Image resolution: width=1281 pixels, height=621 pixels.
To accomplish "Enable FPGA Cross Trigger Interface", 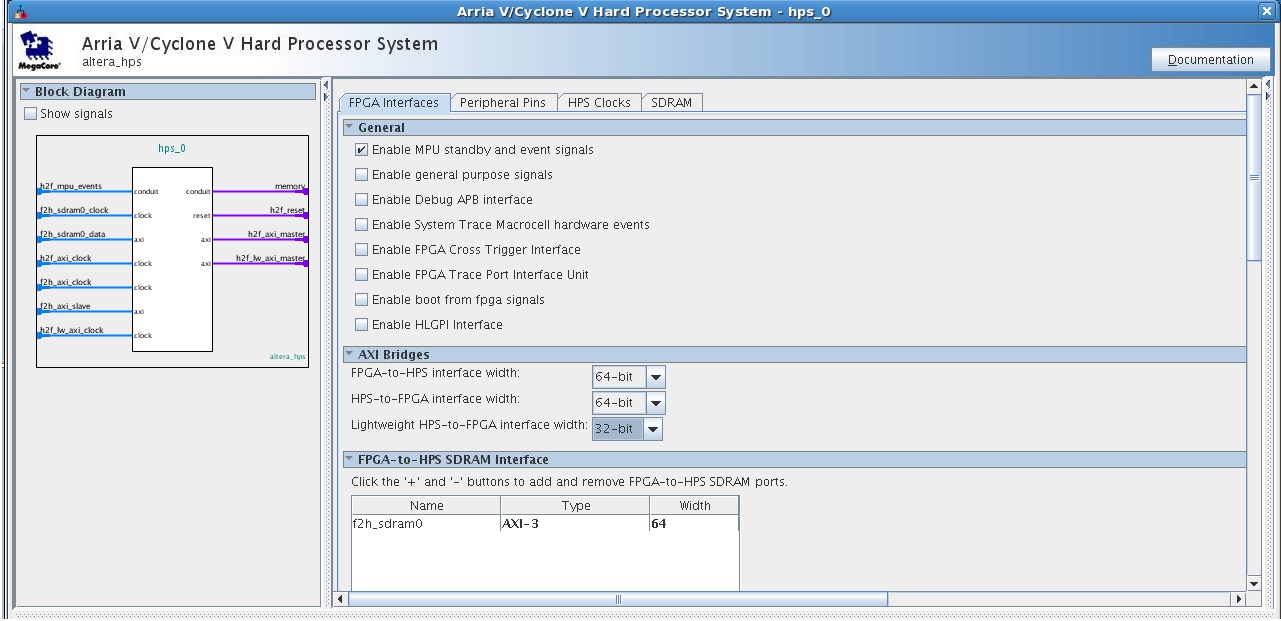I will click(x=362, y=250).
